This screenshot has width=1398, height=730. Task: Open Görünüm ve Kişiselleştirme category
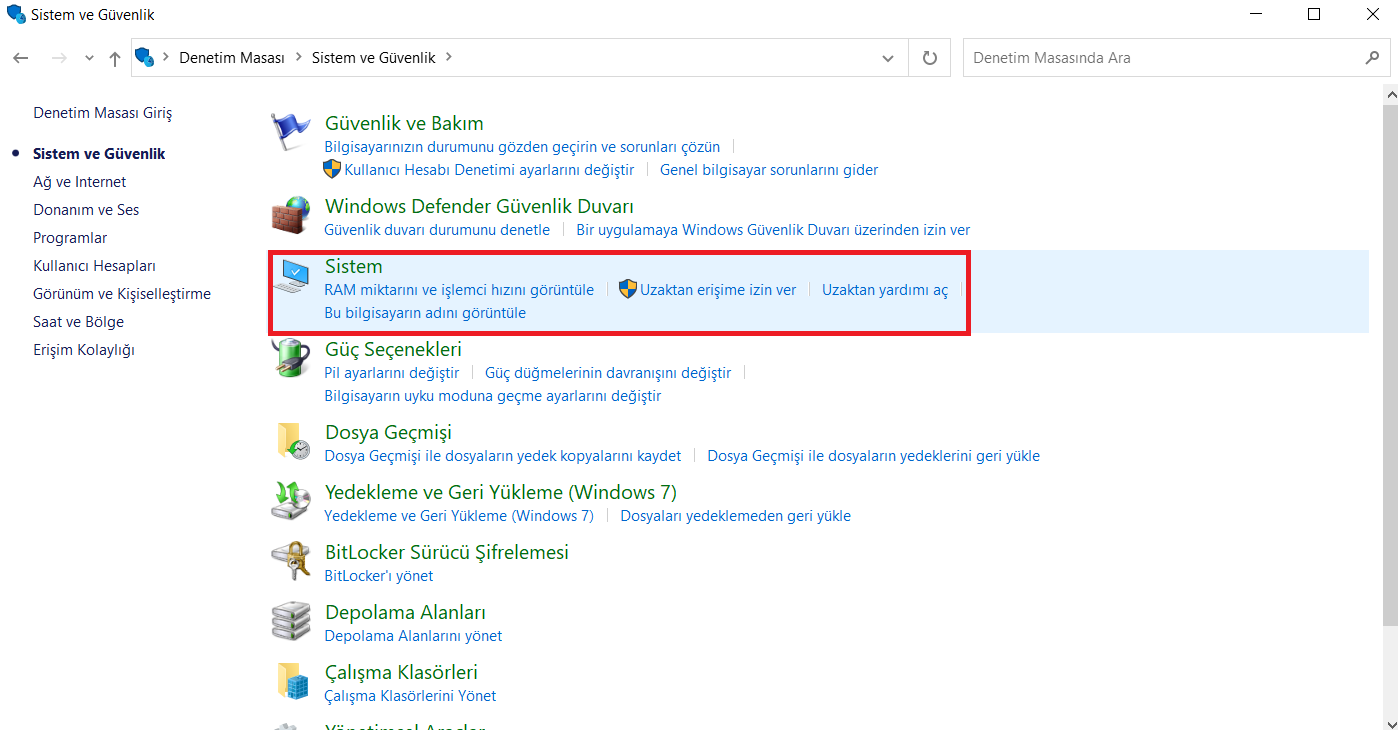pyautogui.click(x=122, y=294)
